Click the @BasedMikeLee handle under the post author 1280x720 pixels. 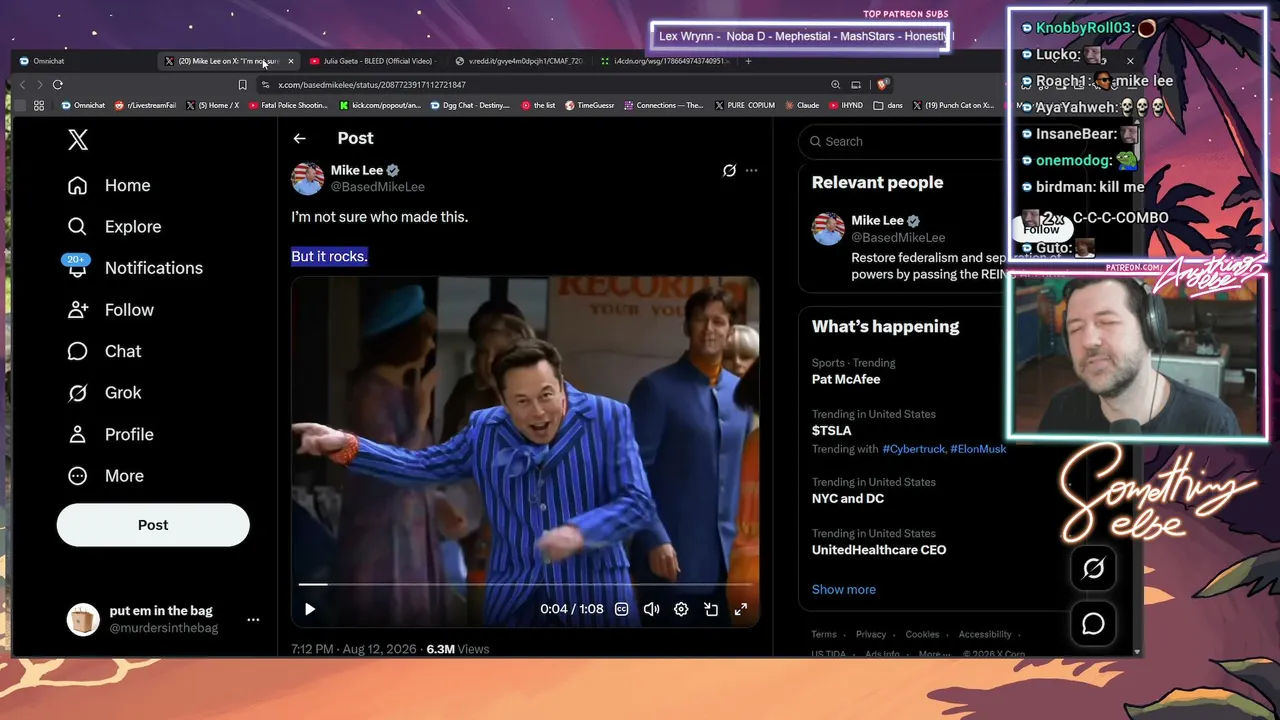pos(378,187)
